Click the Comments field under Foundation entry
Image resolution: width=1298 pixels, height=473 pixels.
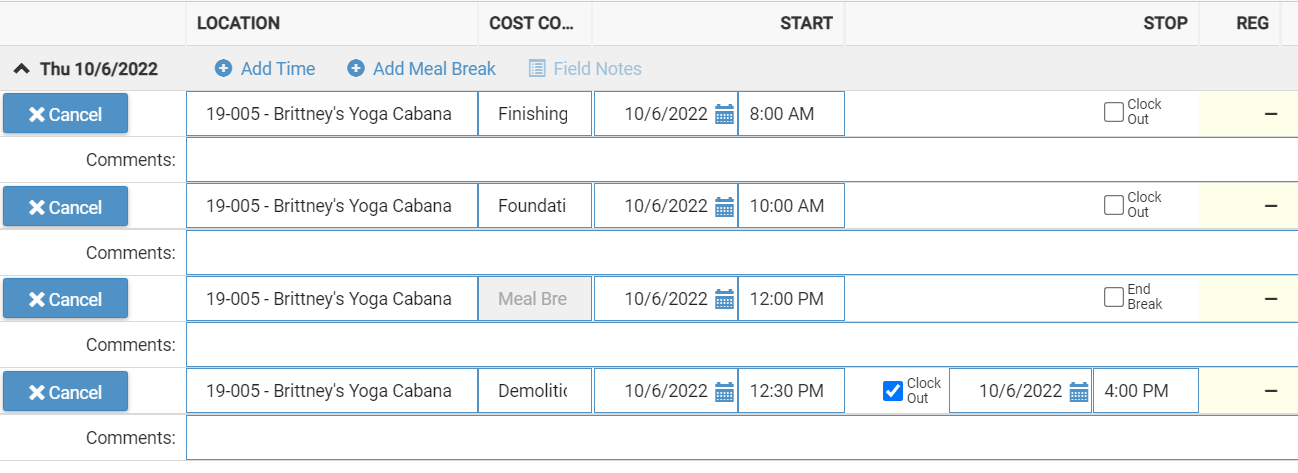[x=740, y=253]
